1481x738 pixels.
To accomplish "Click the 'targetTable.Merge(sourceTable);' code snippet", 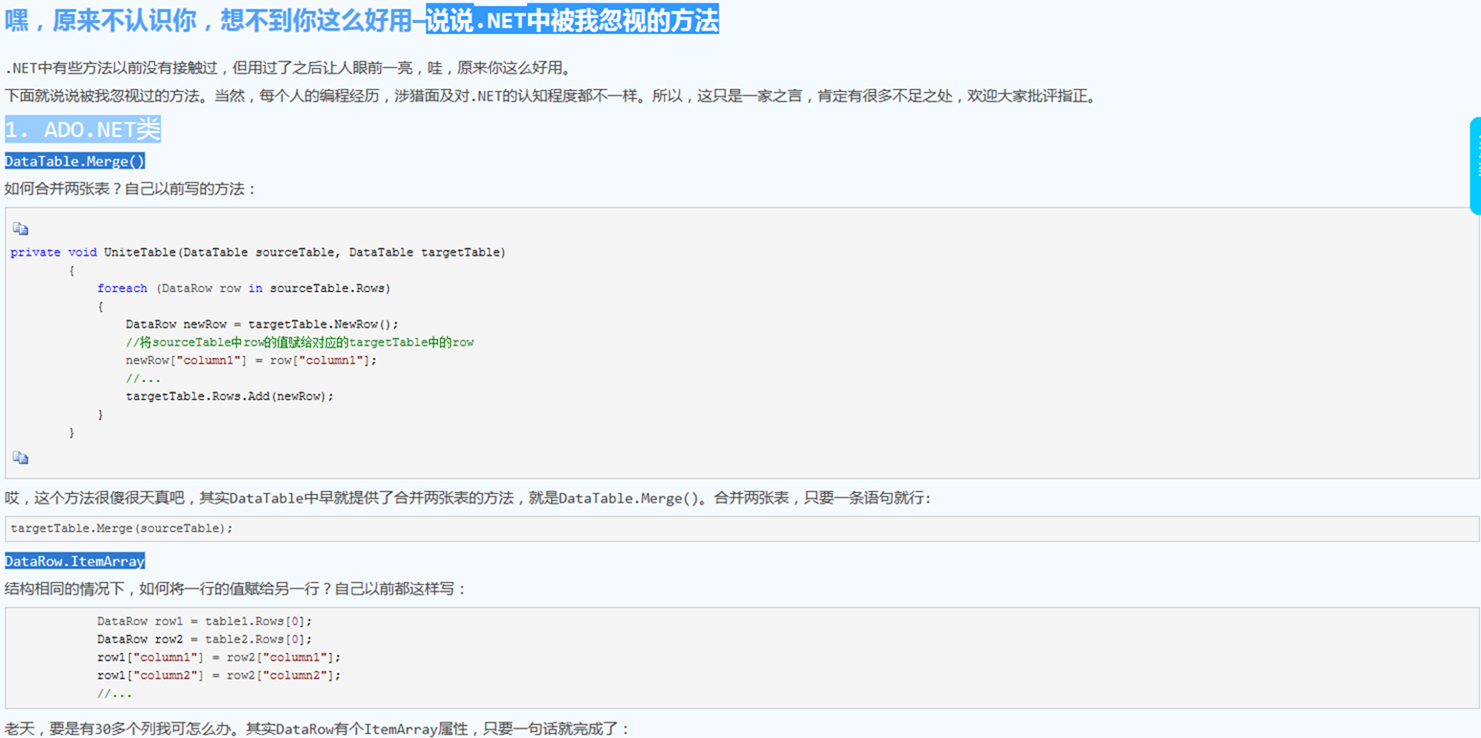I will pos(121,528).
